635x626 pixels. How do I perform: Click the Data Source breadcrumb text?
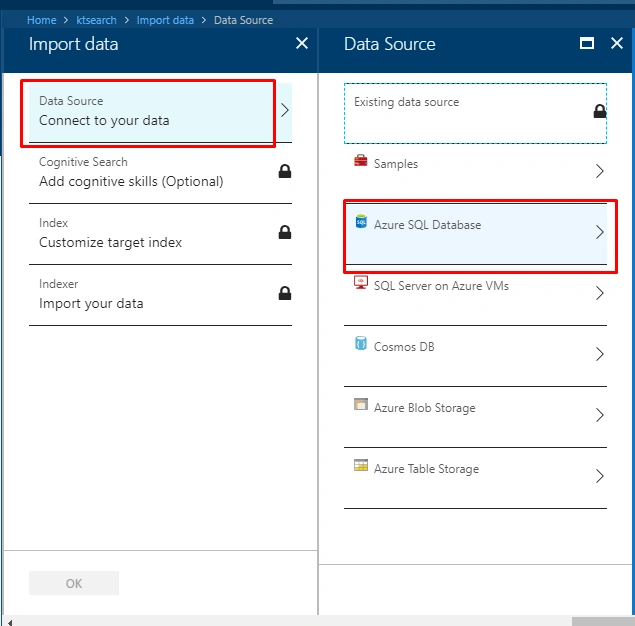point(243,20)
